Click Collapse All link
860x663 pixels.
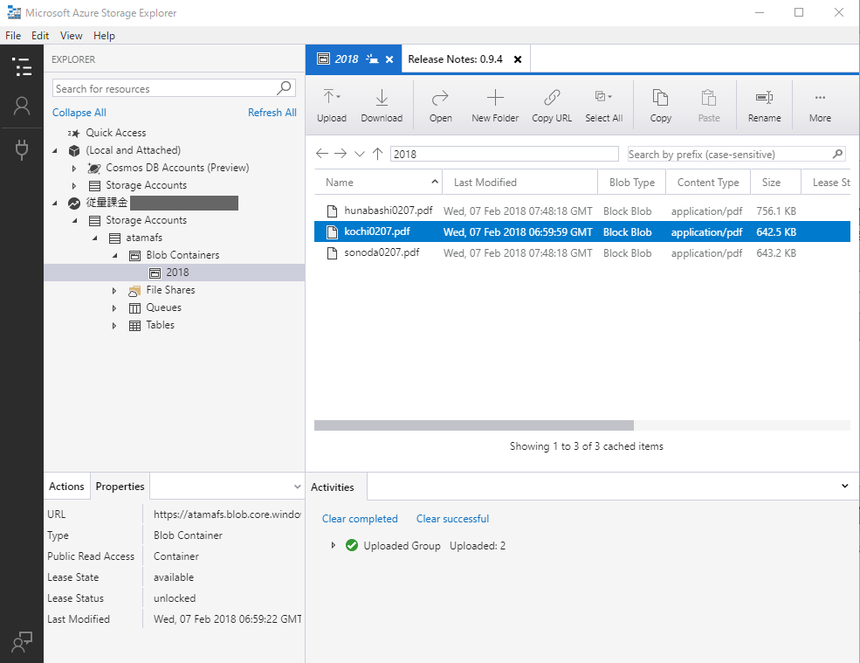[x=79, y=112]
